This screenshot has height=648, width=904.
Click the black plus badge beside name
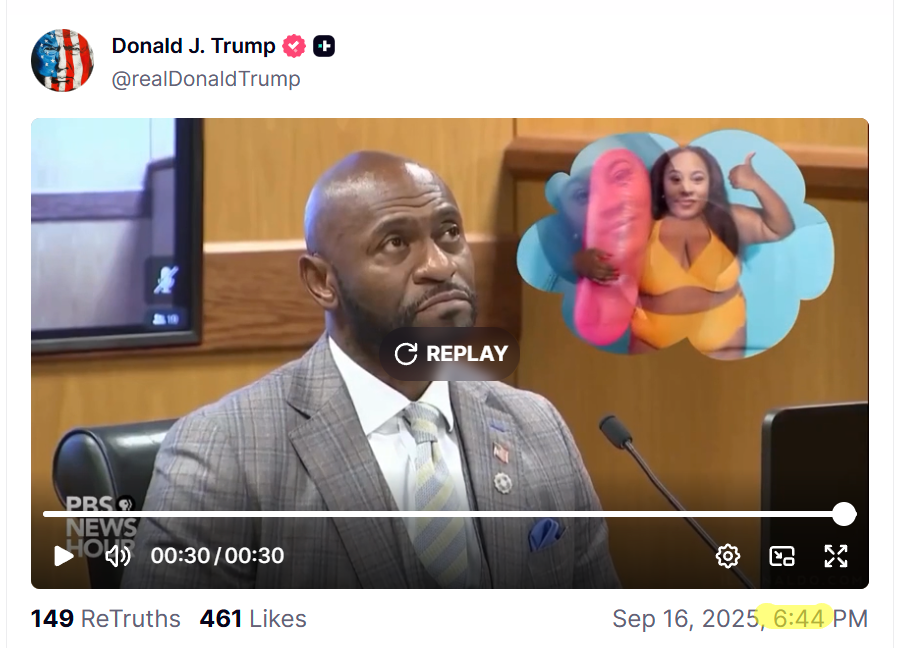324,46
